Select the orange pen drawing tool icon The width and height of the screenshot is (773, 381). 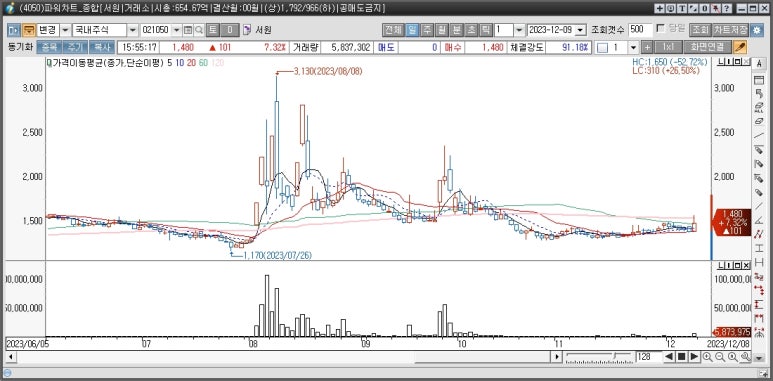tap(740, 47)
